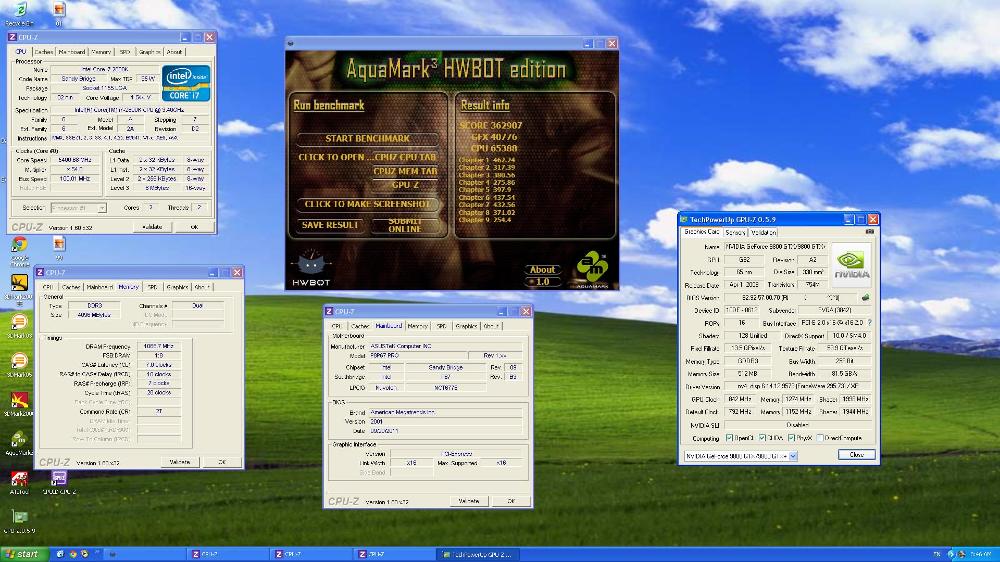Click Validate in CPU-Z Memory window

click(180, 462)
